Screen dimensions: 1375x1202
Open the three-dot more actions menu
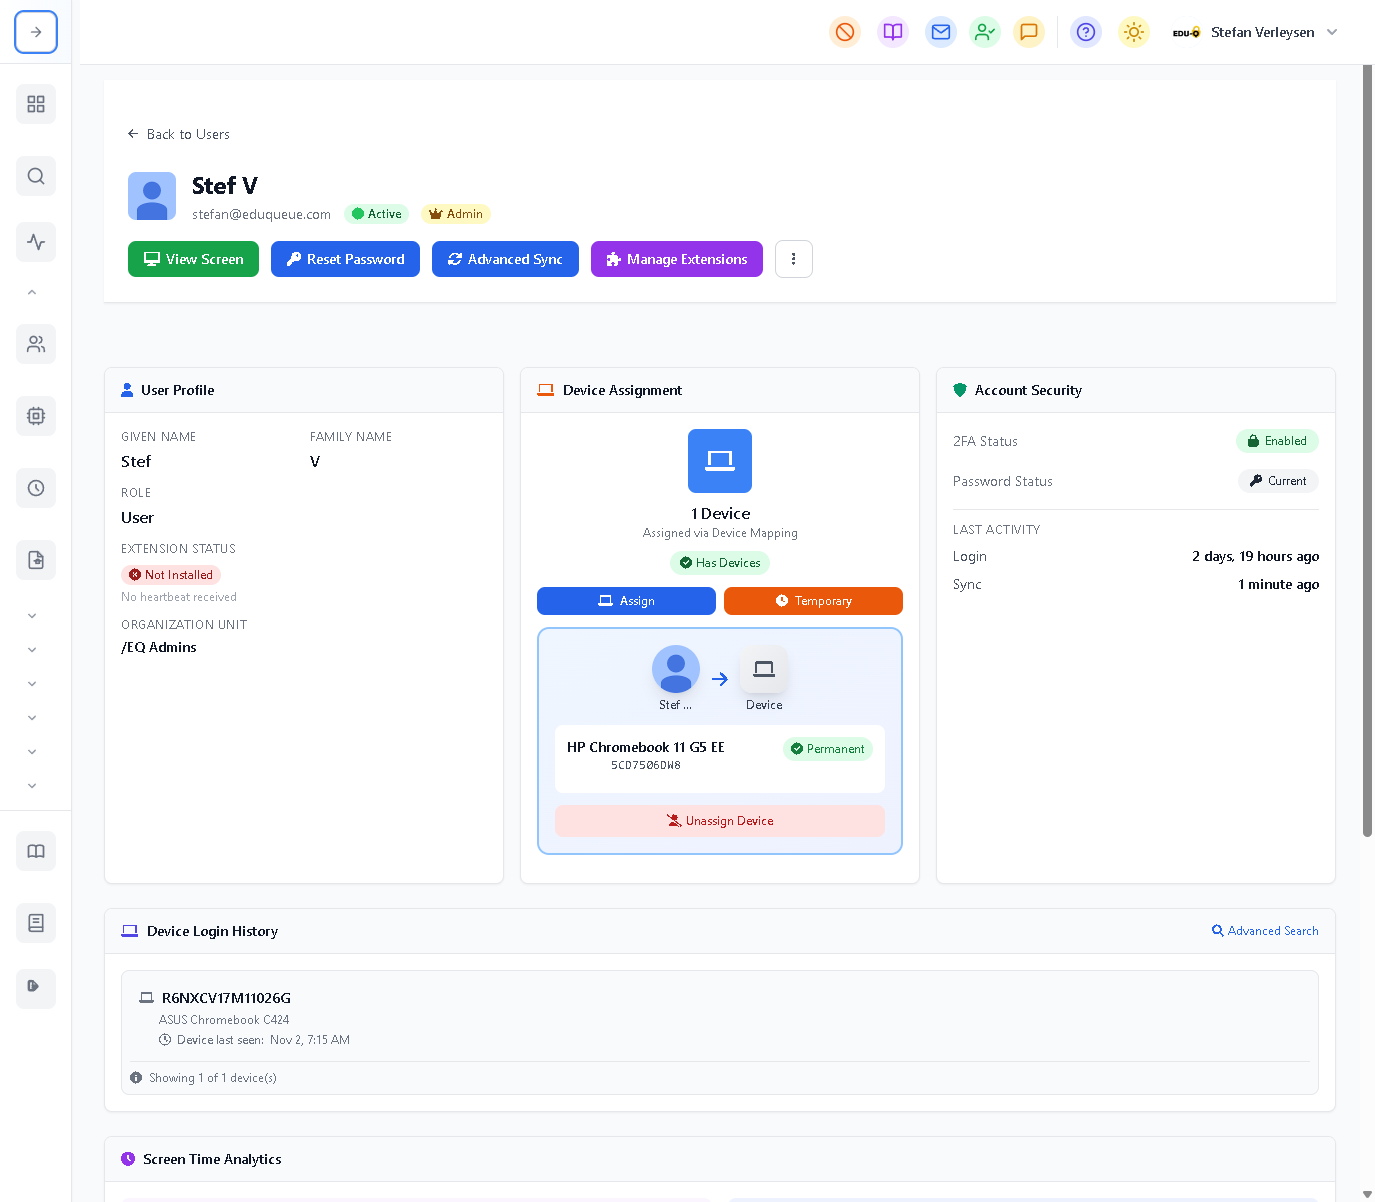(x=793, y=259)
